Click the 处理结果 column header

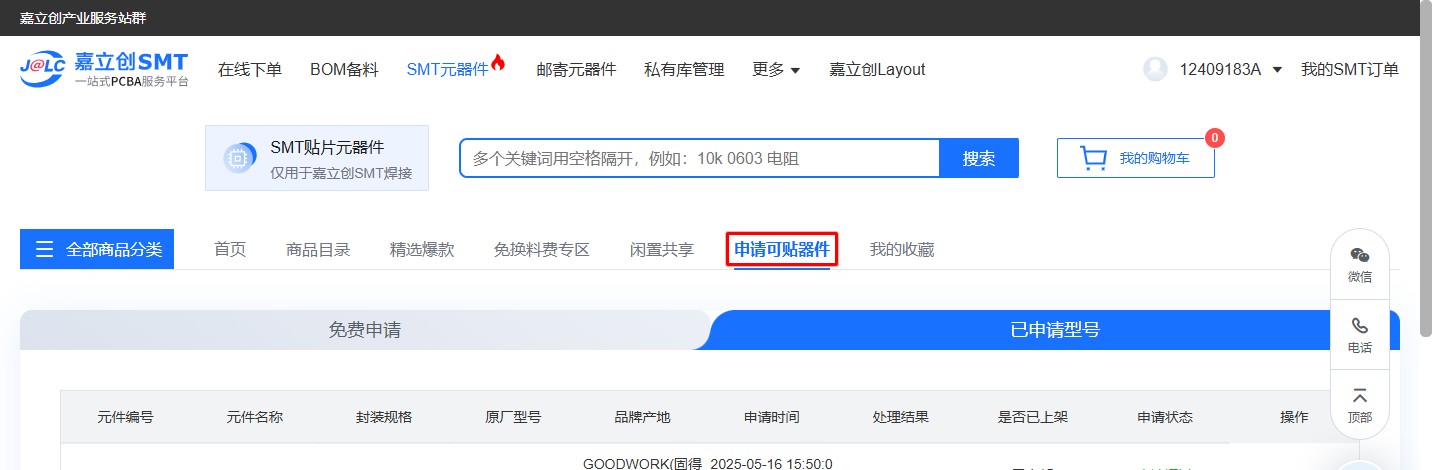click(x=901, y=417)
